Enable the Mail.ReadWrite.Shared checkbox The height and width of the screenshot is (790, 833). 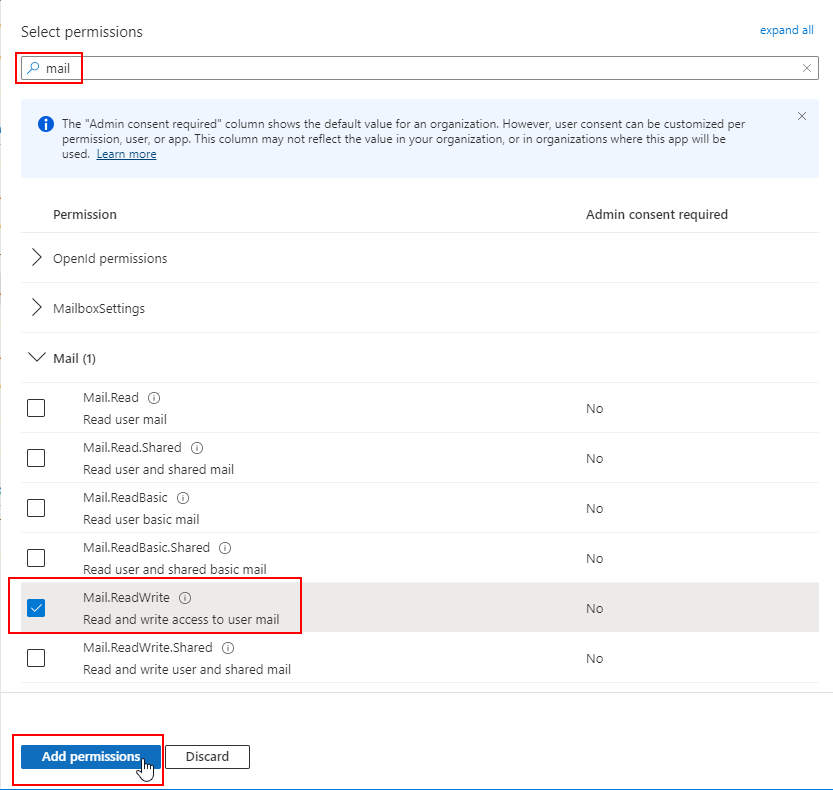coord(36,658)
